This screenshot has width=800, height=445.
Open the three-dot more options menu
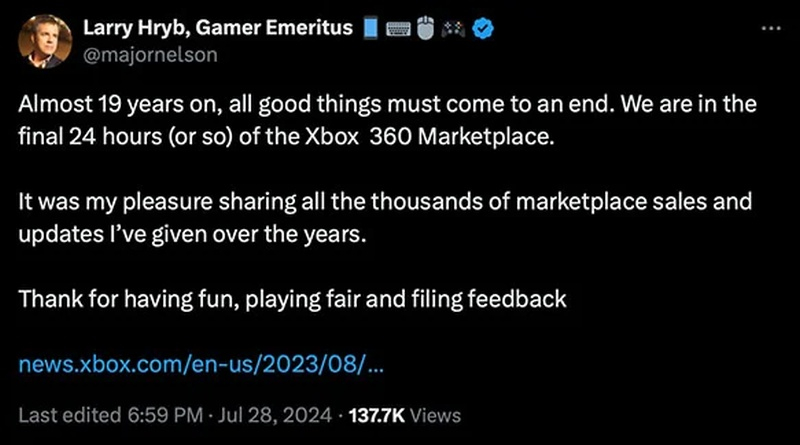[771, 28]
